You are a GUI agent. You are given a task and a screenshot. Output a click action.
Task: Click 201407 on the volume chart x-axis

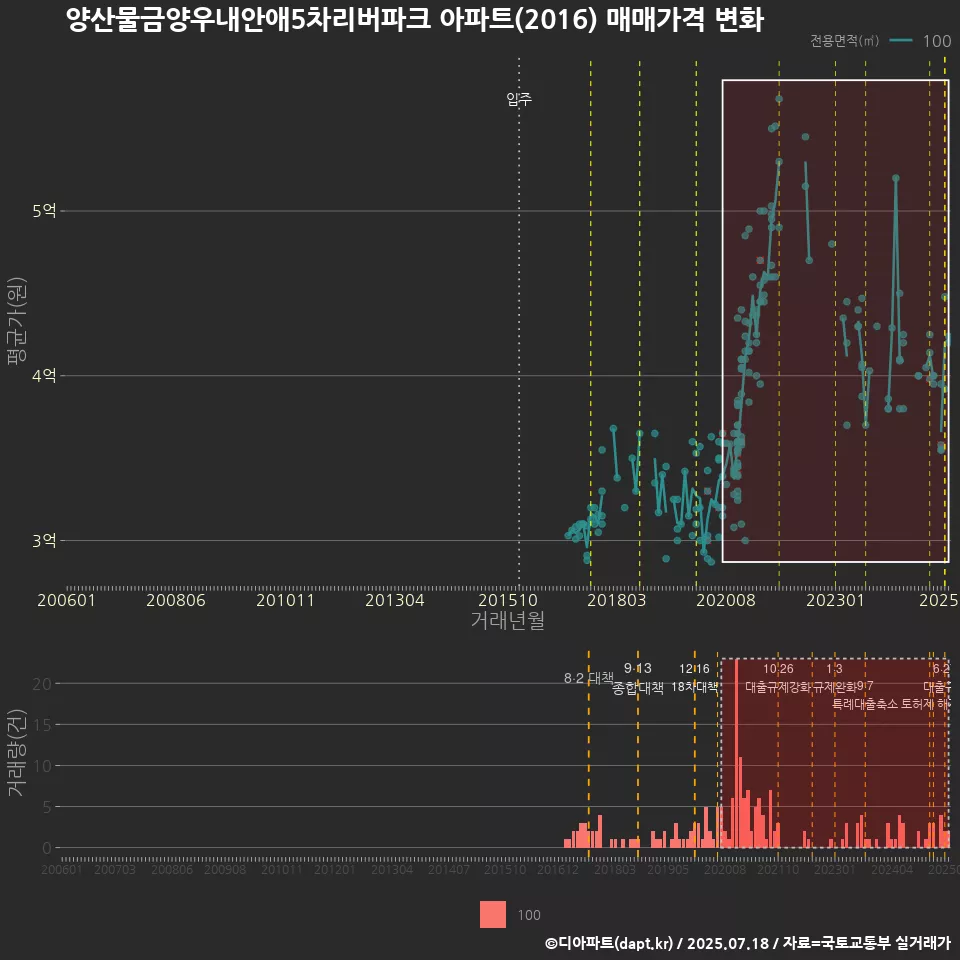[448, 869]
